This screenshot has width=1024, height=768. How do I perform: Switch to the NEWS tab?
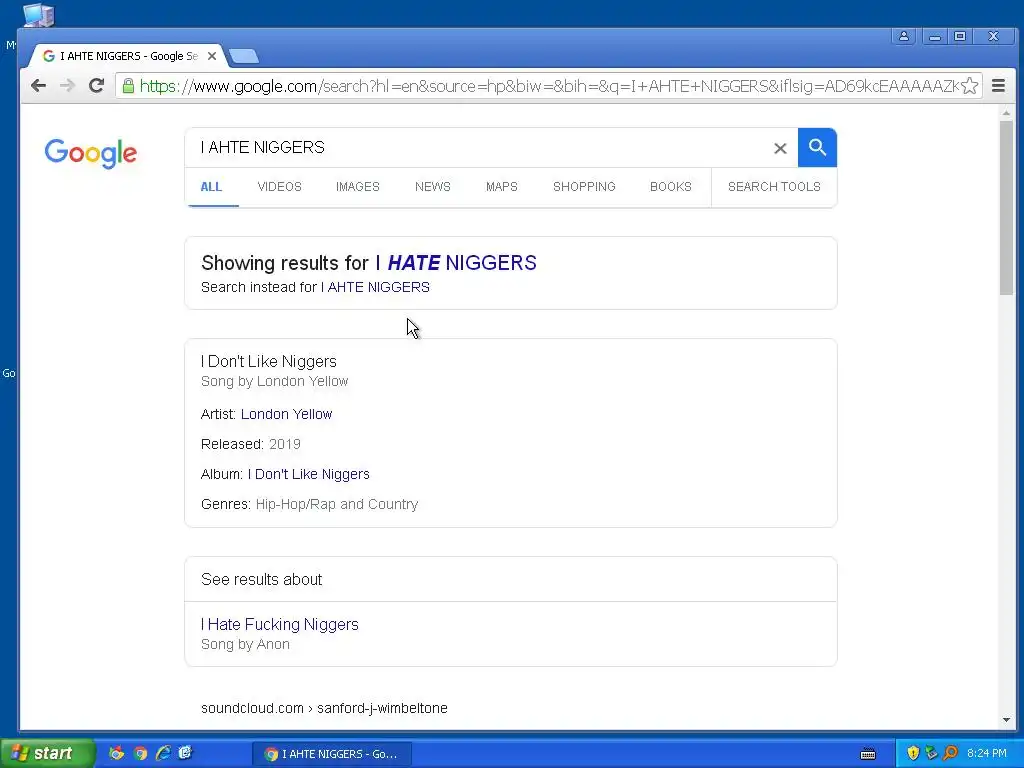(x=432, y=187)
